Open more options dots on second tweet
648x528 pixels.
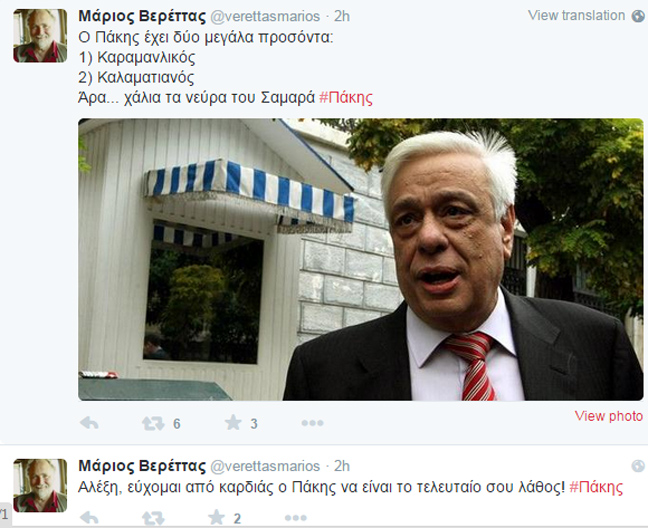click(x=296, y=518)
